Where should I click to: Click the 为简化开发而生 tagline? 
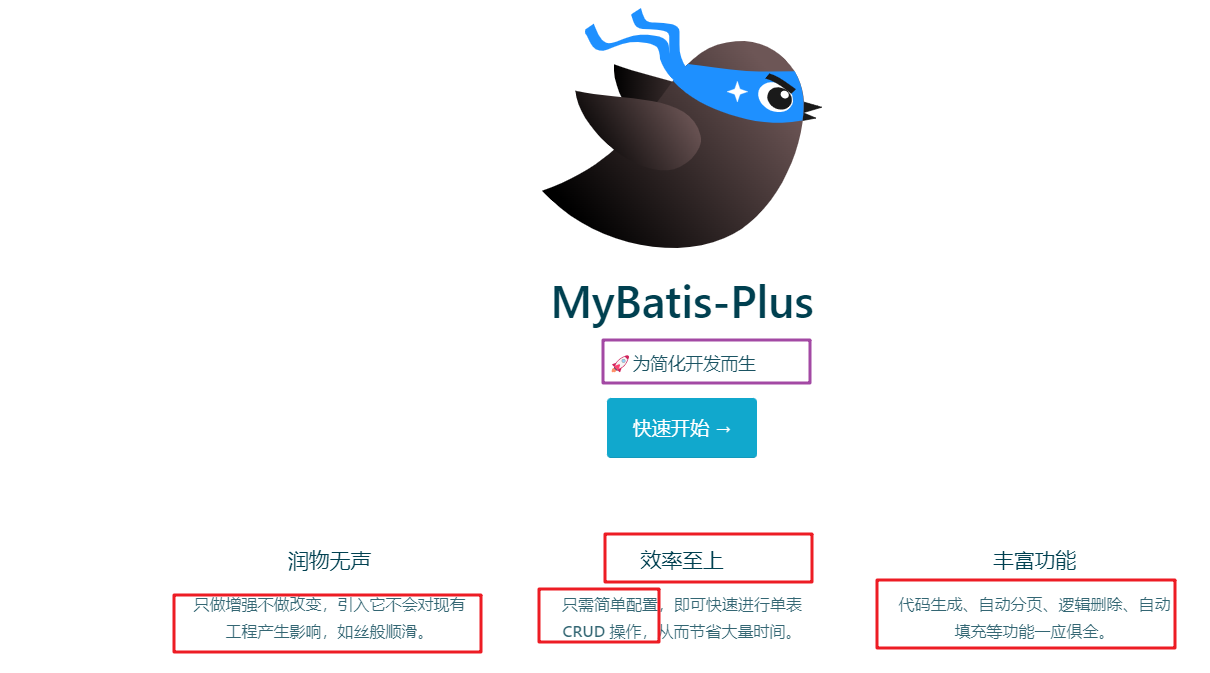(694, 363)
